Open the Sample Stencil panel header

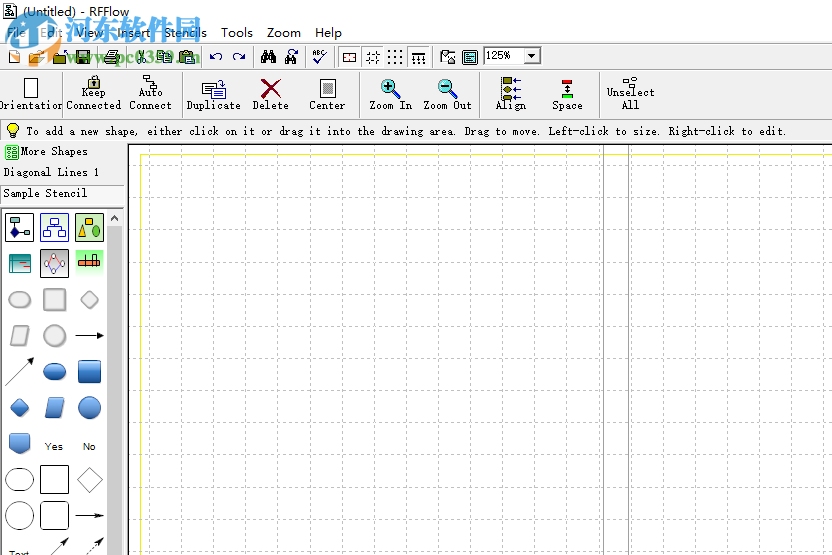[x=46, y=193]
